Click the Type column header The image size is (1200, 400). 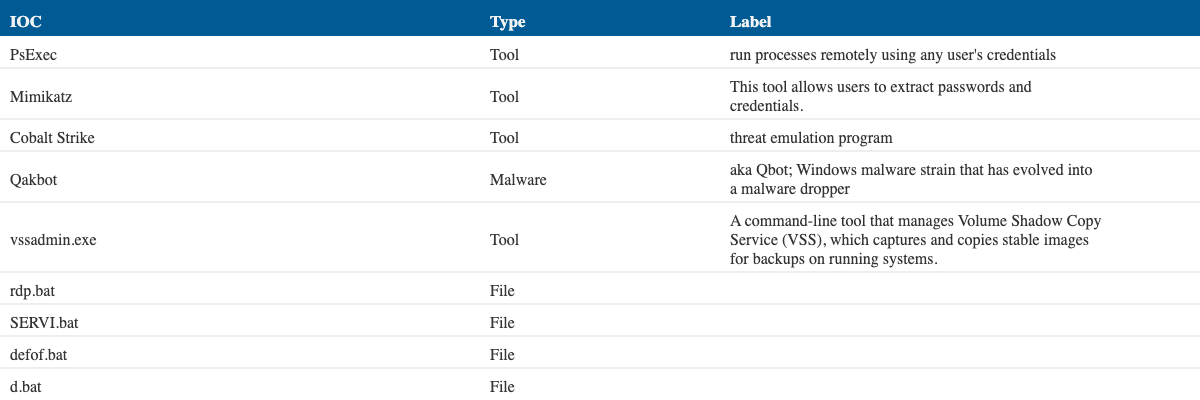pos(507,21)
